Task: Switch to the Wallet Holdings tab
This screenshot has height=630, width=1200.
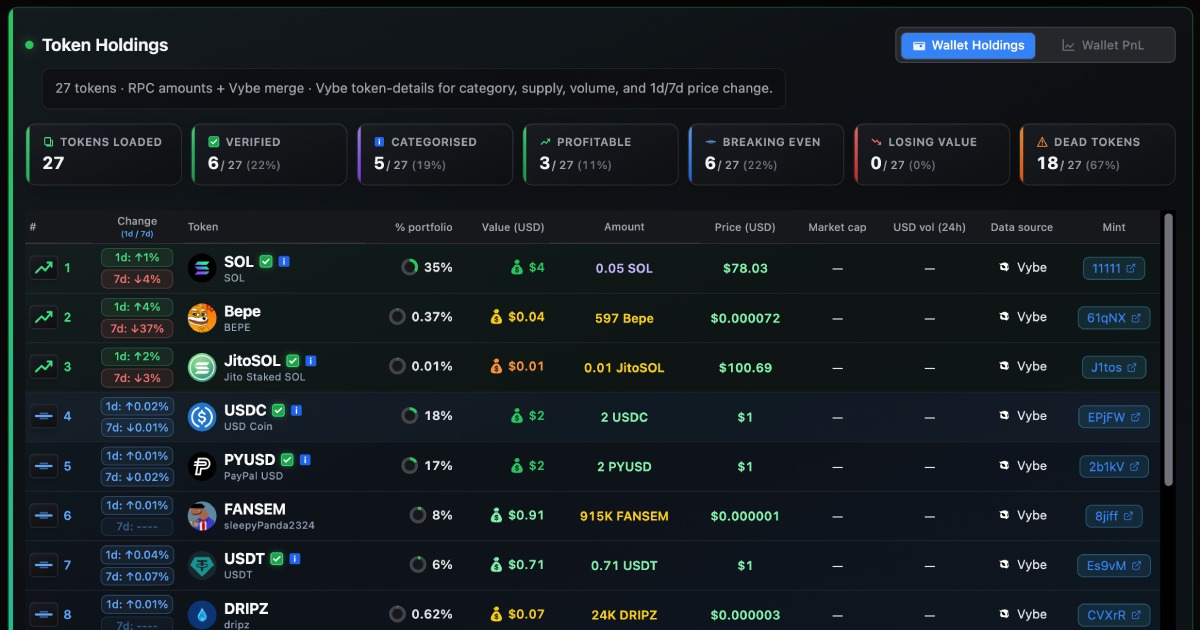Action: tap(968, 45)
